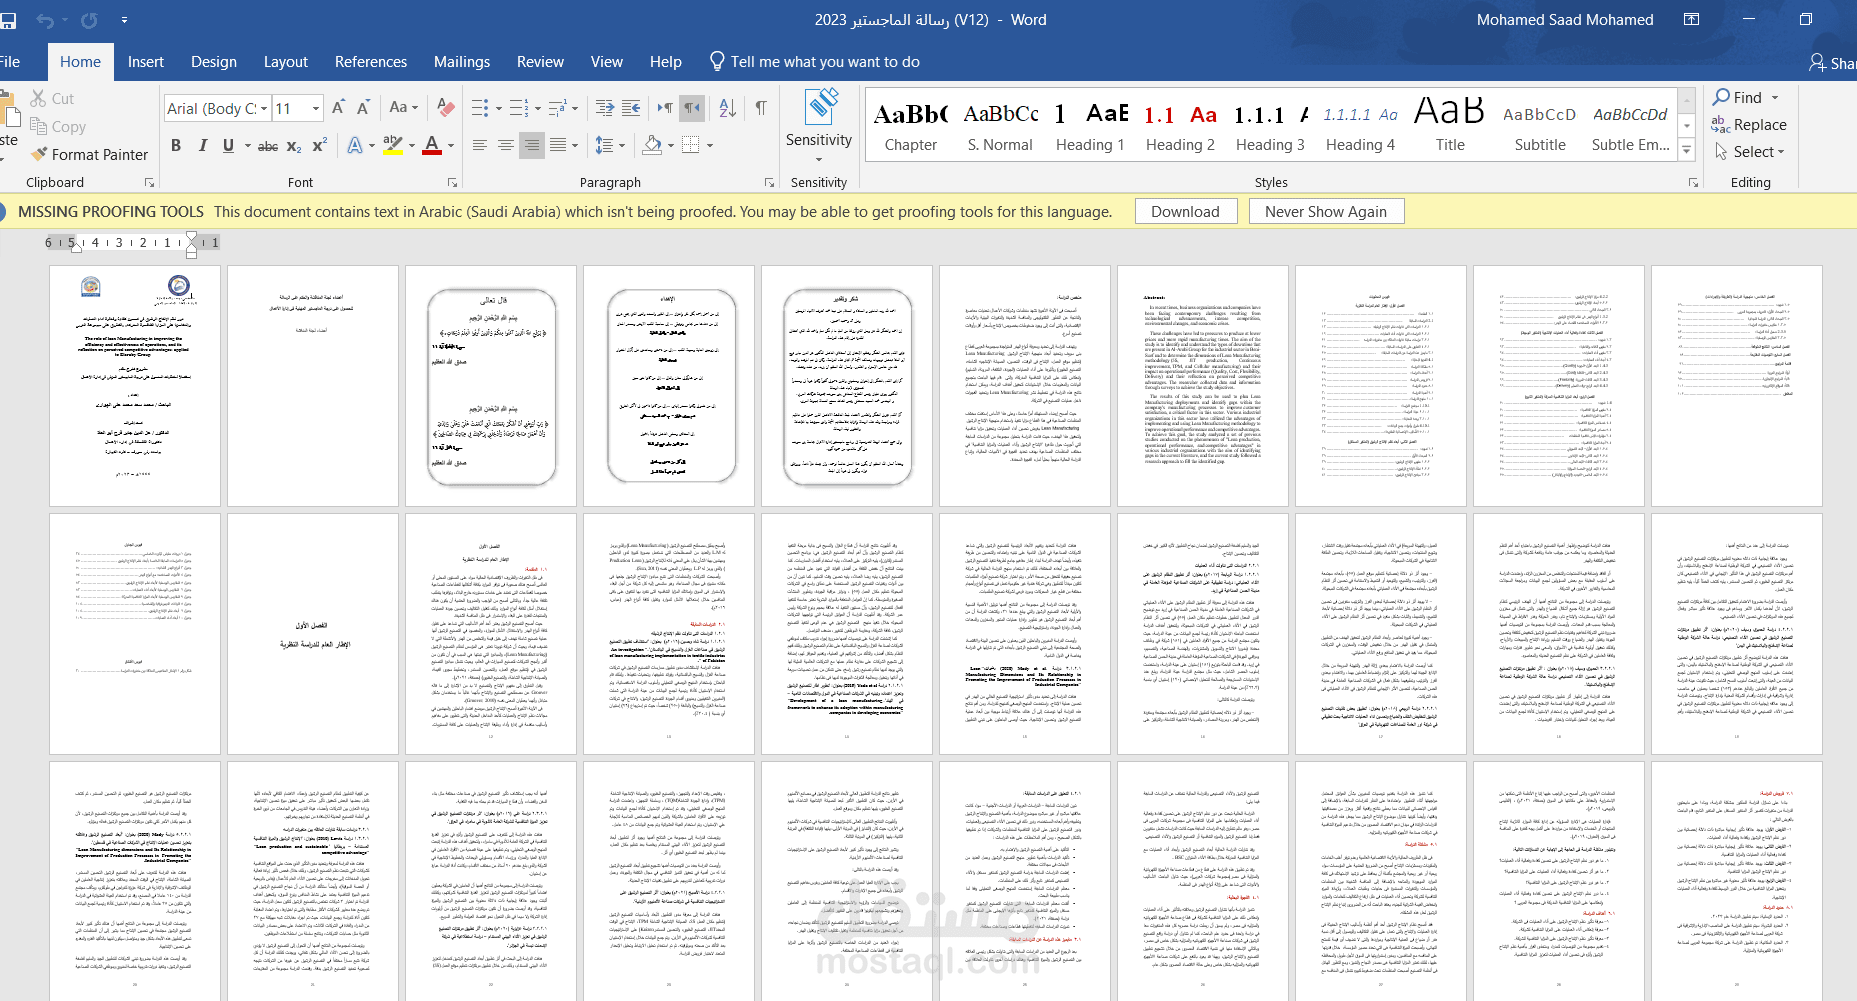Click the Cut scissors command
This screenshot has width=1857, height=1001.
52,98
